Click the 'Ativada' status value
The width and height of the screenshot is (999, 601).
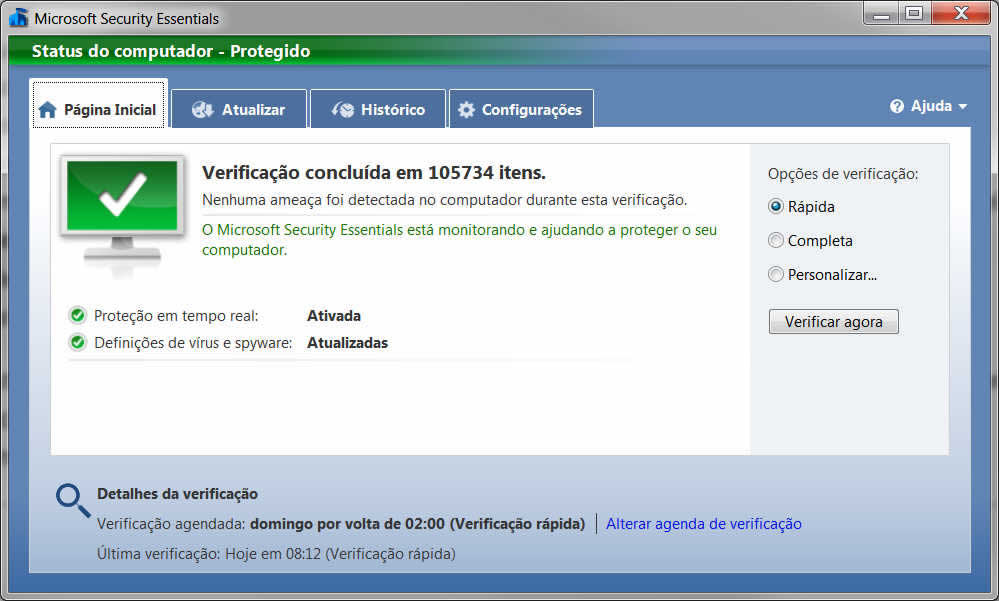(334, 315)
